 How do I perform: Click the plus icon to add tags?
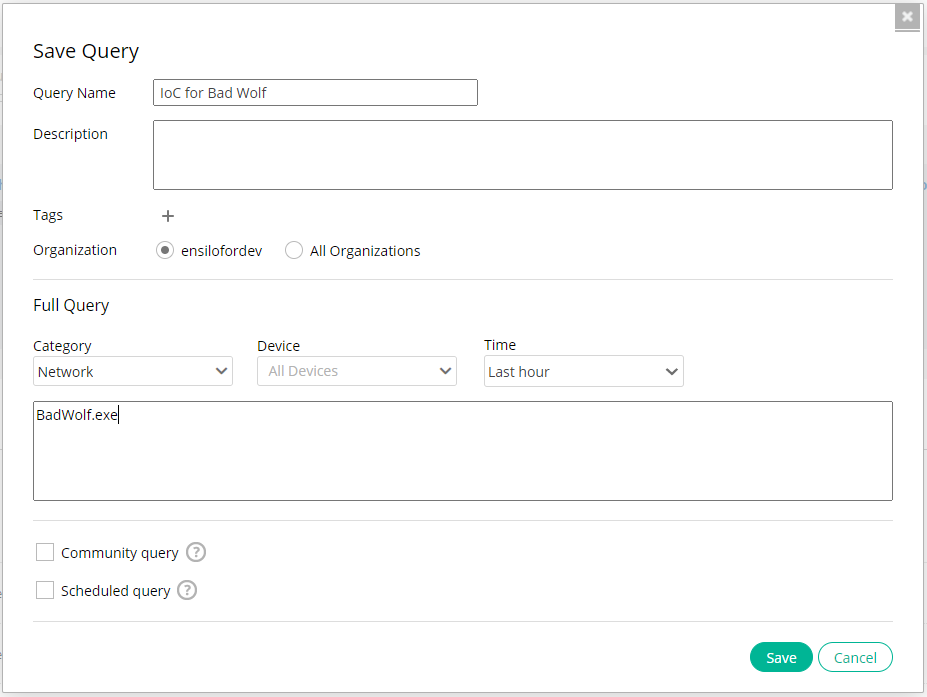point(168,216)
